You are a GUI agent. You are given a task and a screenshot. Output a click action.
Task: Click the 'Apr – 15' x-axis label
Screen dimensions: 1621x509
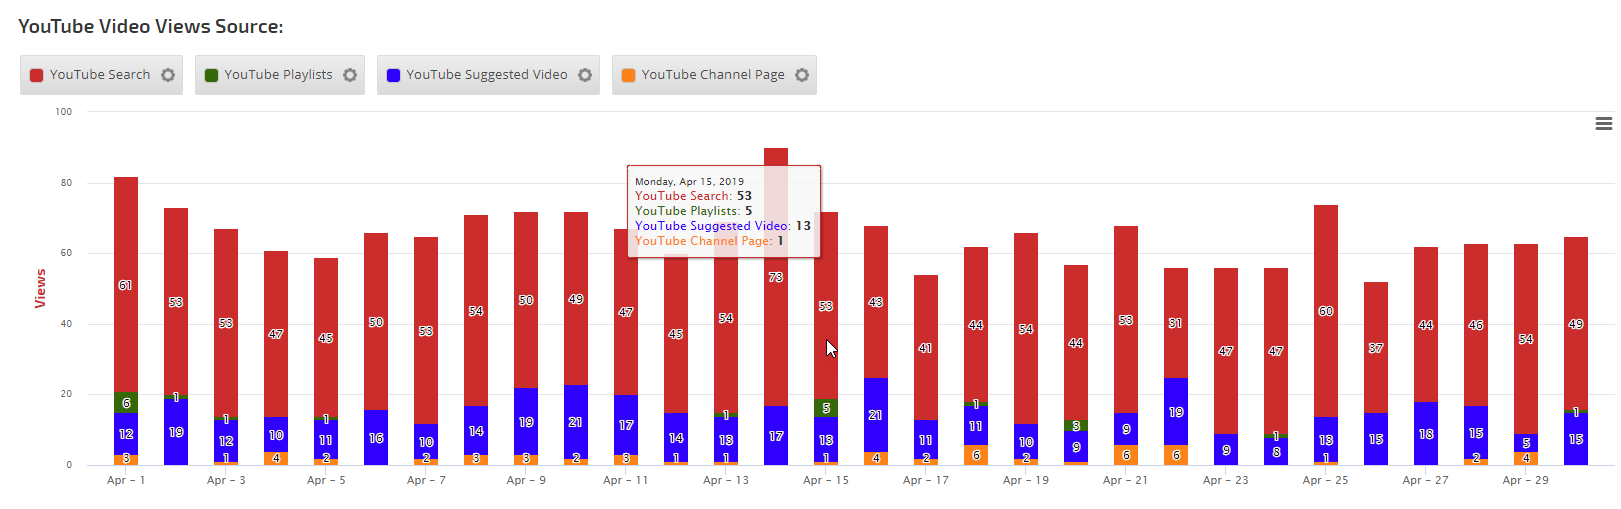pyautogui.click(x=826, y=481)
